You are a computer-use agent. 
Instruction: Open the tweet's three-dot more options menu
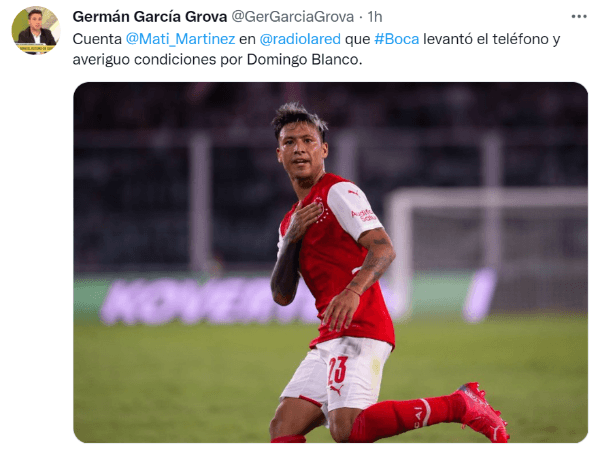[579, 16]
